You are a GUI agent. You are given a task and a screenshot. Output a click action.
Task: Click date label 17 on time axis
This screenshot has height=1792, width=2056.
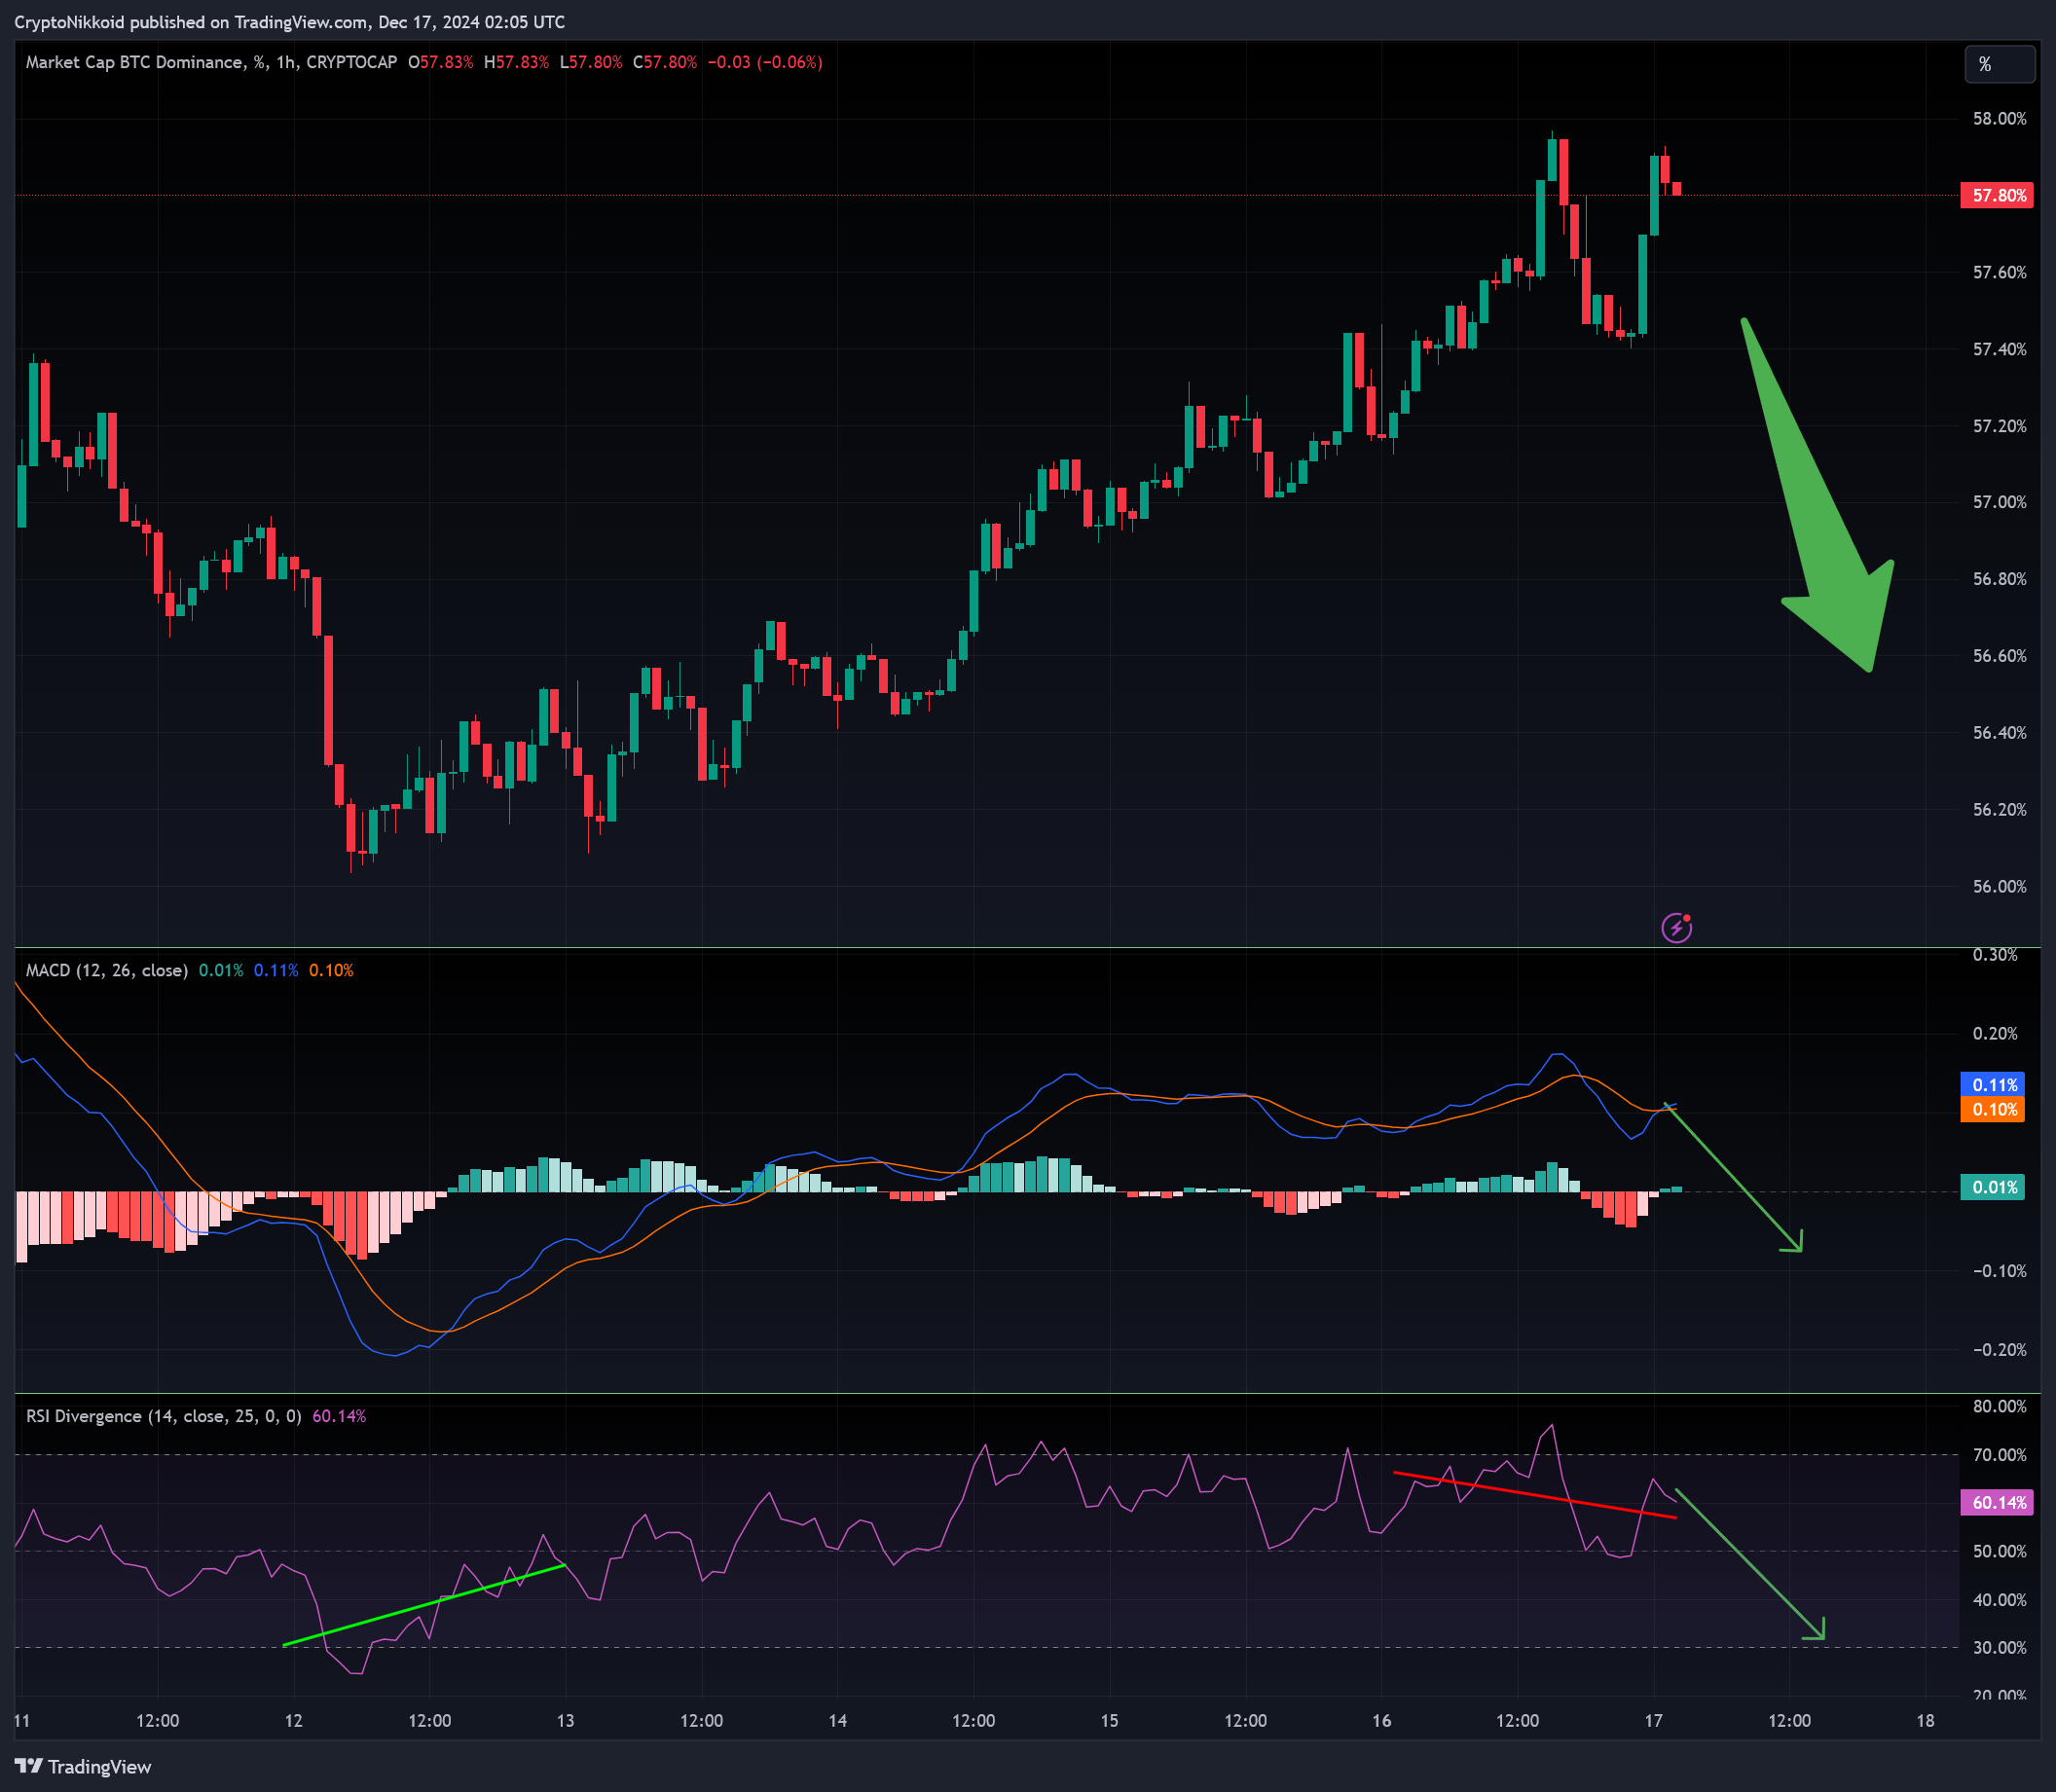[x=1654, y=1720]
